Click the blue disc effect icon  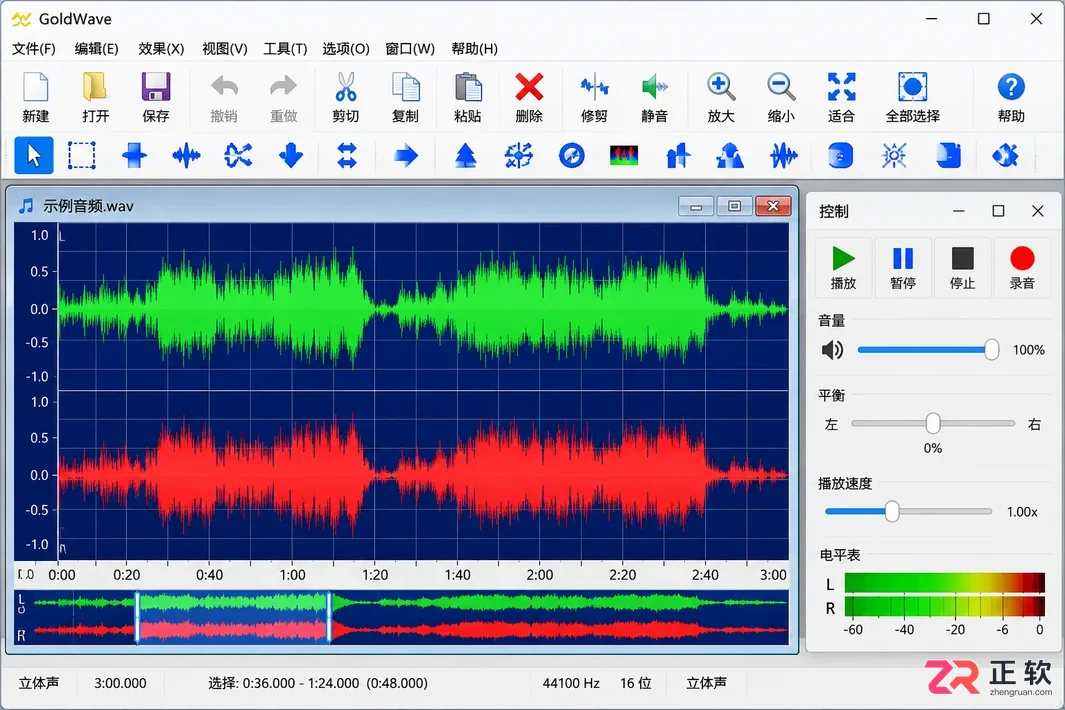pos(571,156)
